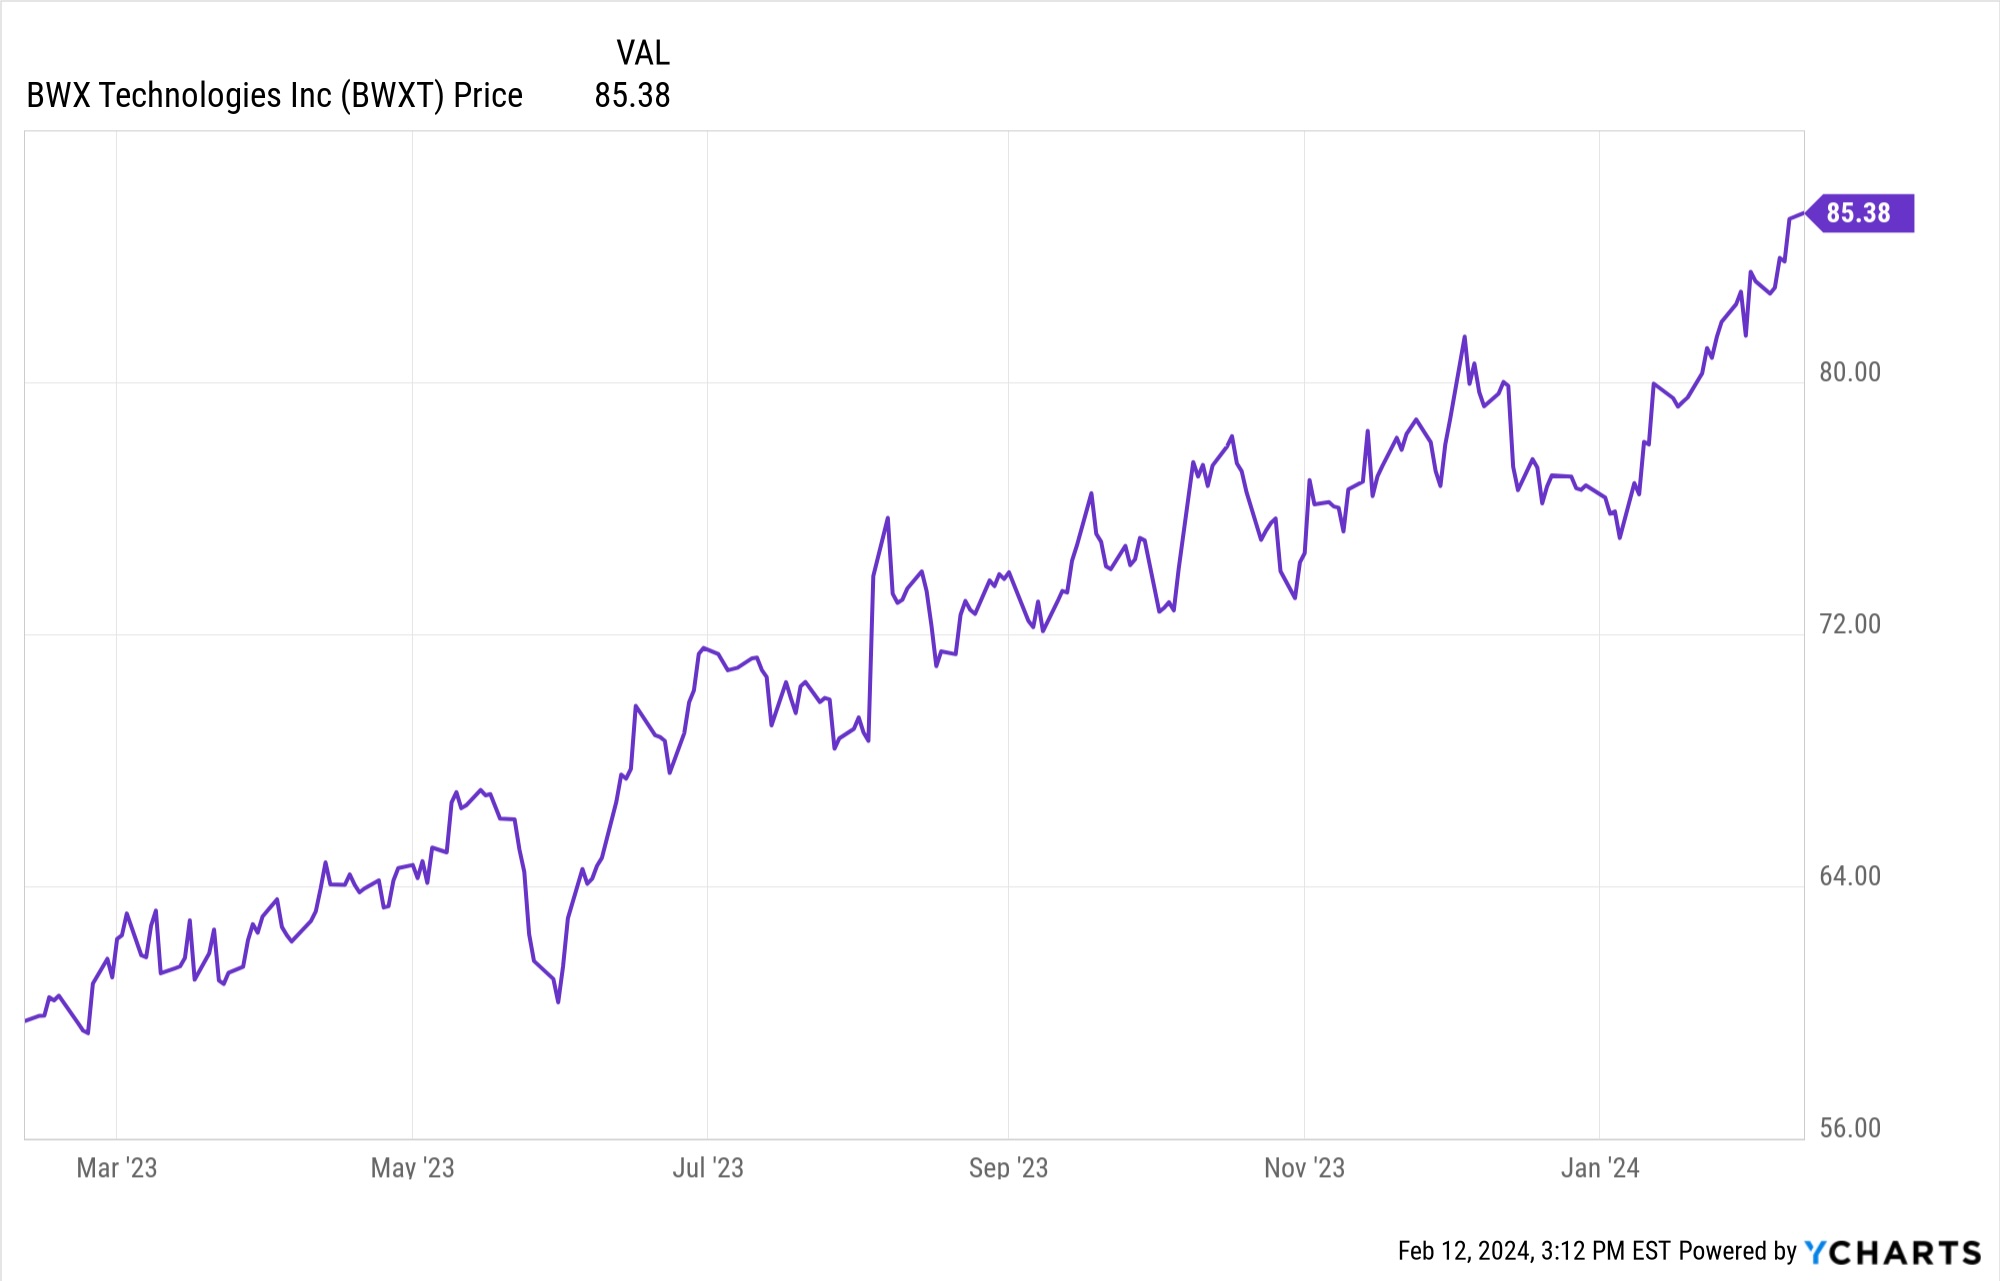Viewport: 2000px width, 1281px height.
Task: Click the 80.00 y-axis label
Action: pos(1850,372)
